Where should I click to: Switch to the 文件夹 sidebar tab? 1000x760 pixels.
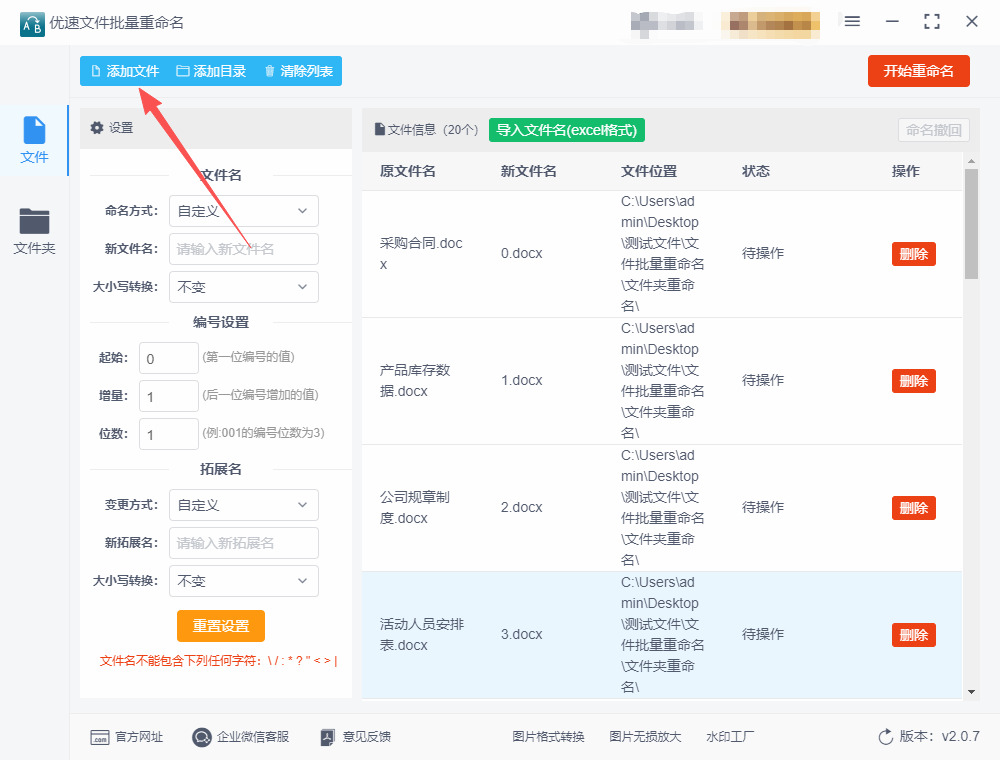34,232
